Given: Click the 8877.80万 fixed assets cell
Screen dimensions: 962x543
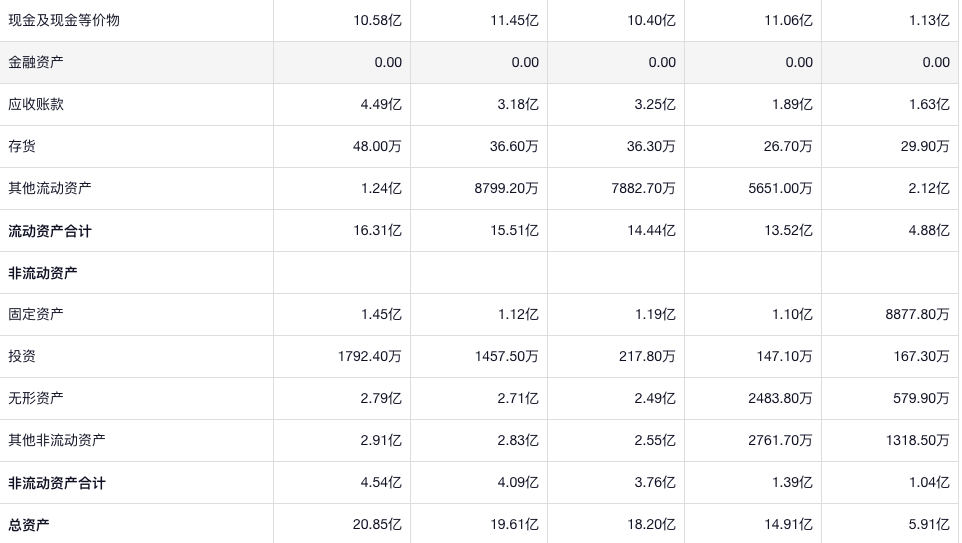Looking at the screenshot, I should [917, 314].
